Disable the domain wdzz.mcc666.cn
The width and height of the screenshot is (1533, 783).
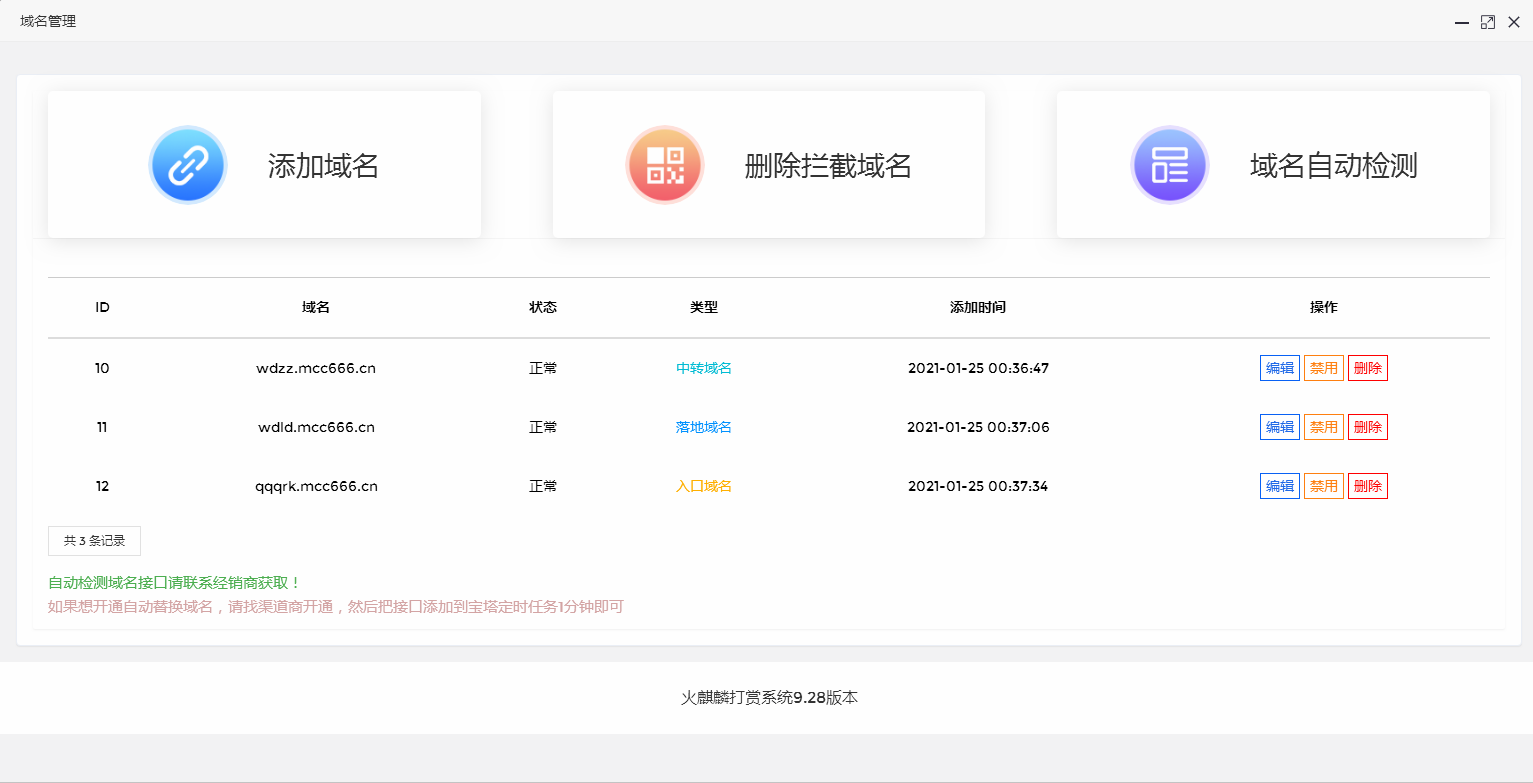tap(1323, 367)
